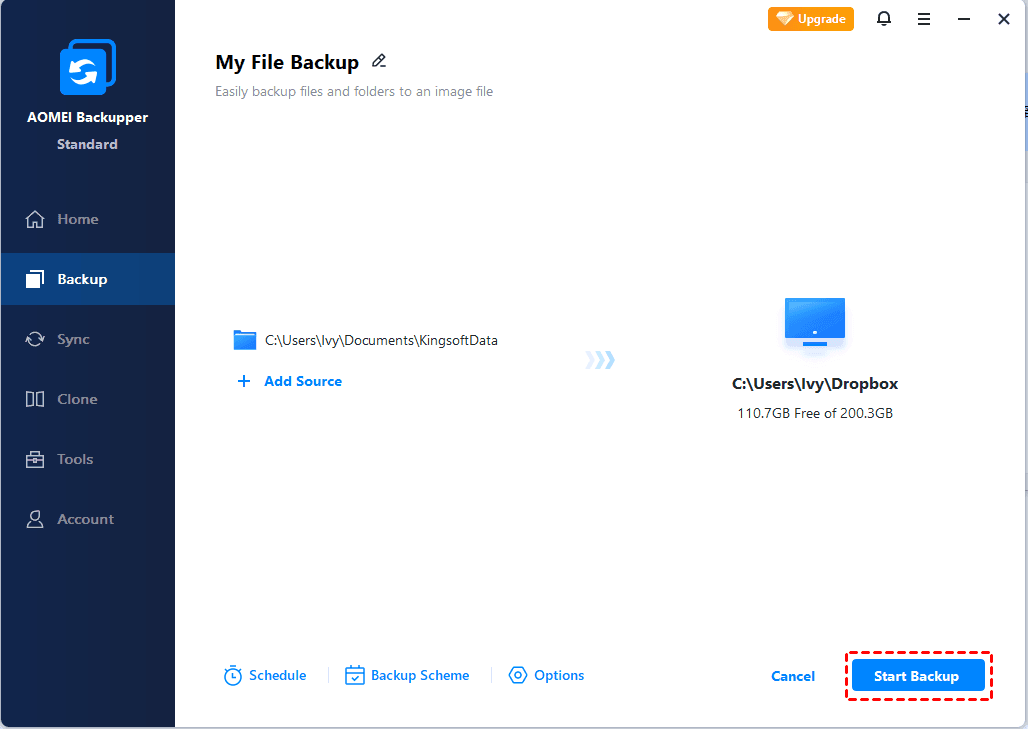Close the AOMEI Backupper window
1028x729 pixels.
(x=1004, y=19)
